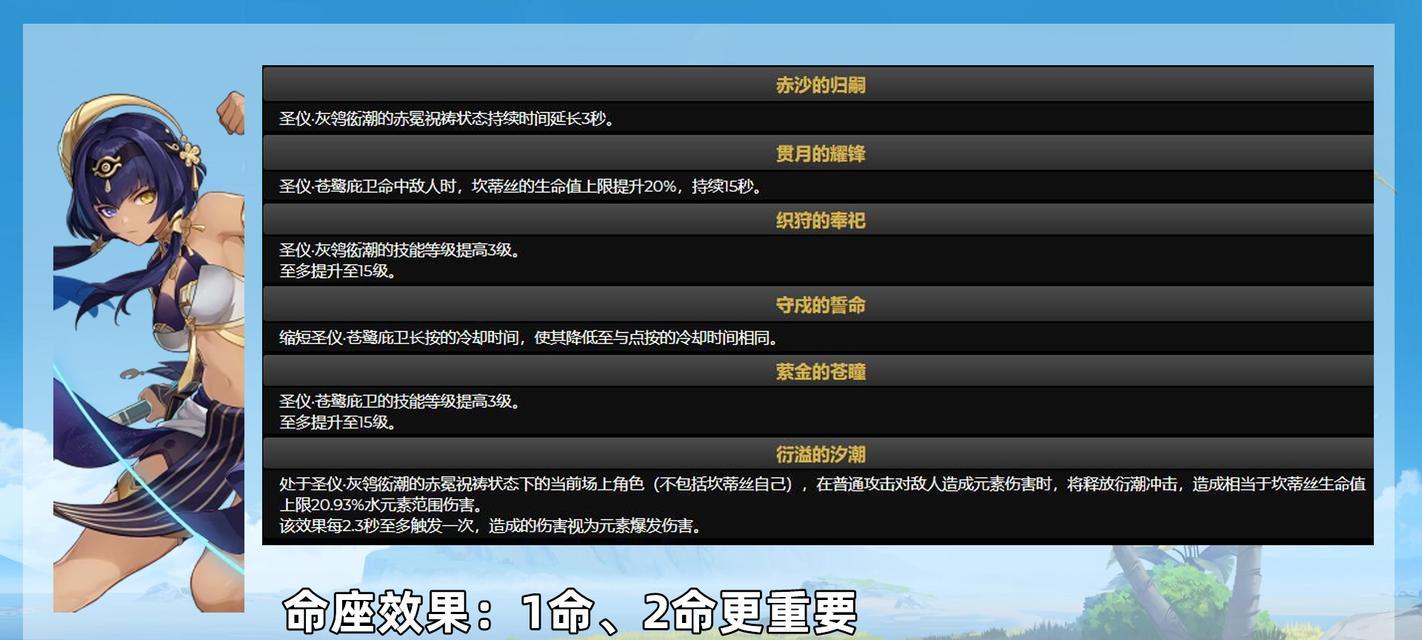Image resolution: width=1422 pixels, height=640 pixels.
Task: Click the golden flower hair ornament
Action: click(184, 153)
